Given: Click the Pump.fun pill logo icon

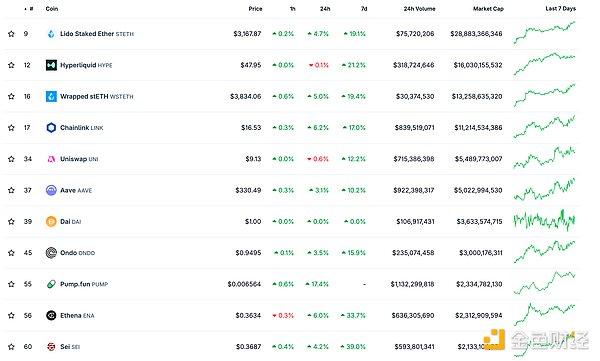Looking at the screenshot, I should click(x=51, y=284).
